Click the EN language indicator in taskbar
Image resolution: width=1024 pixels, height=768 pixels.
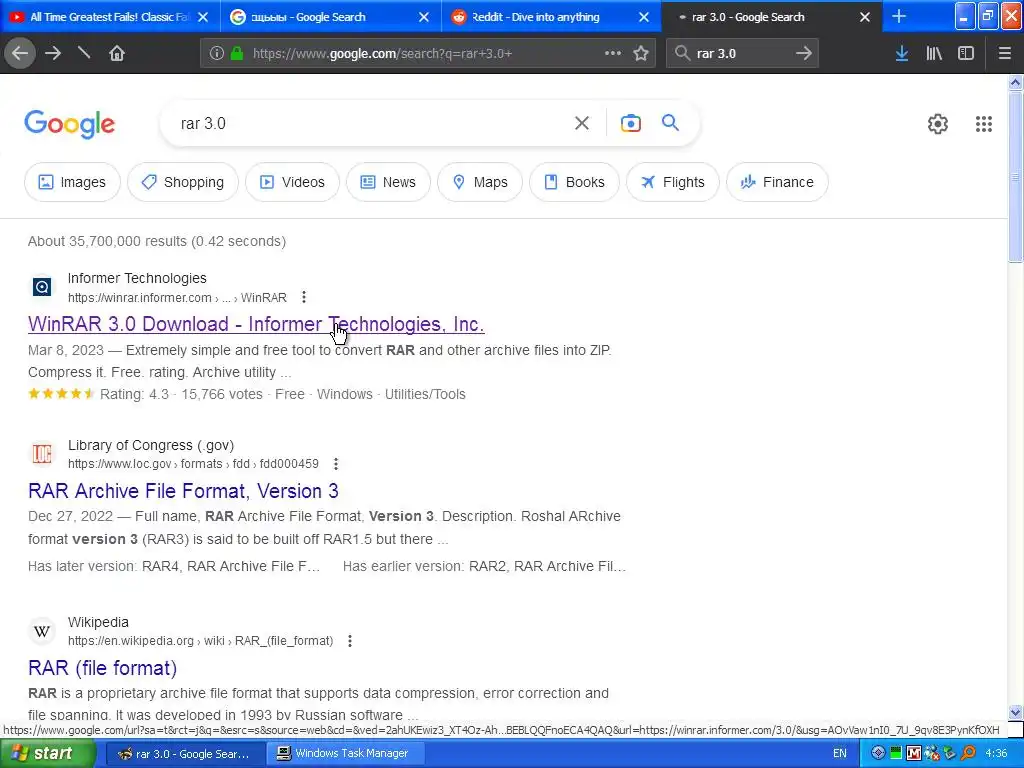tap(840, 754)
